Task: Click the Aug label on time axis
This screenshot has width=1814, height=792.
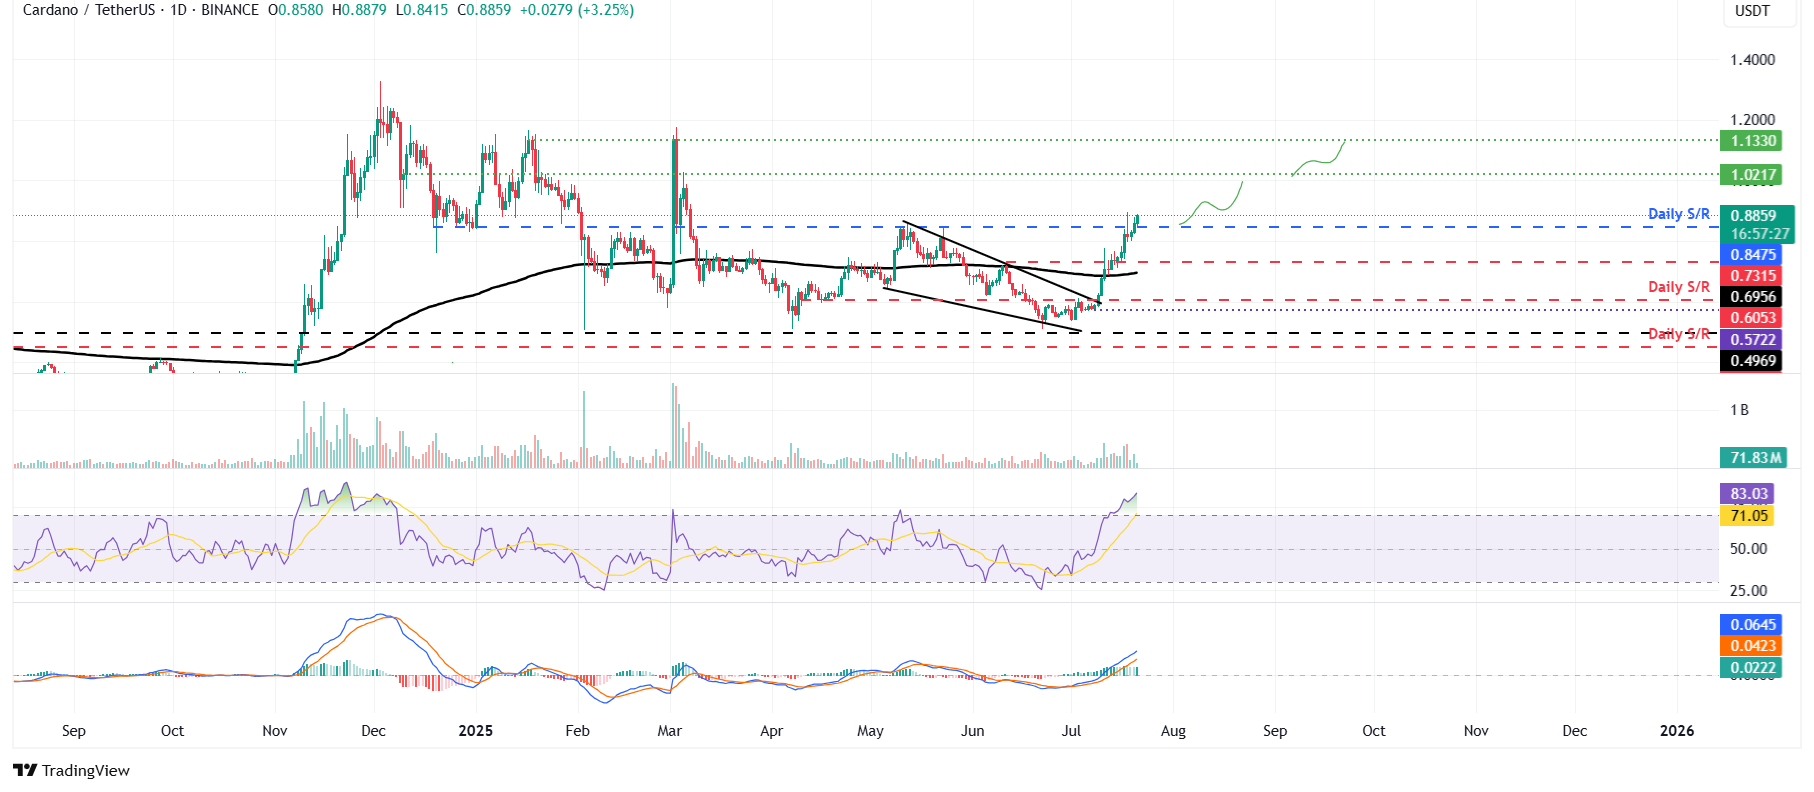Action: [1173, 731]
